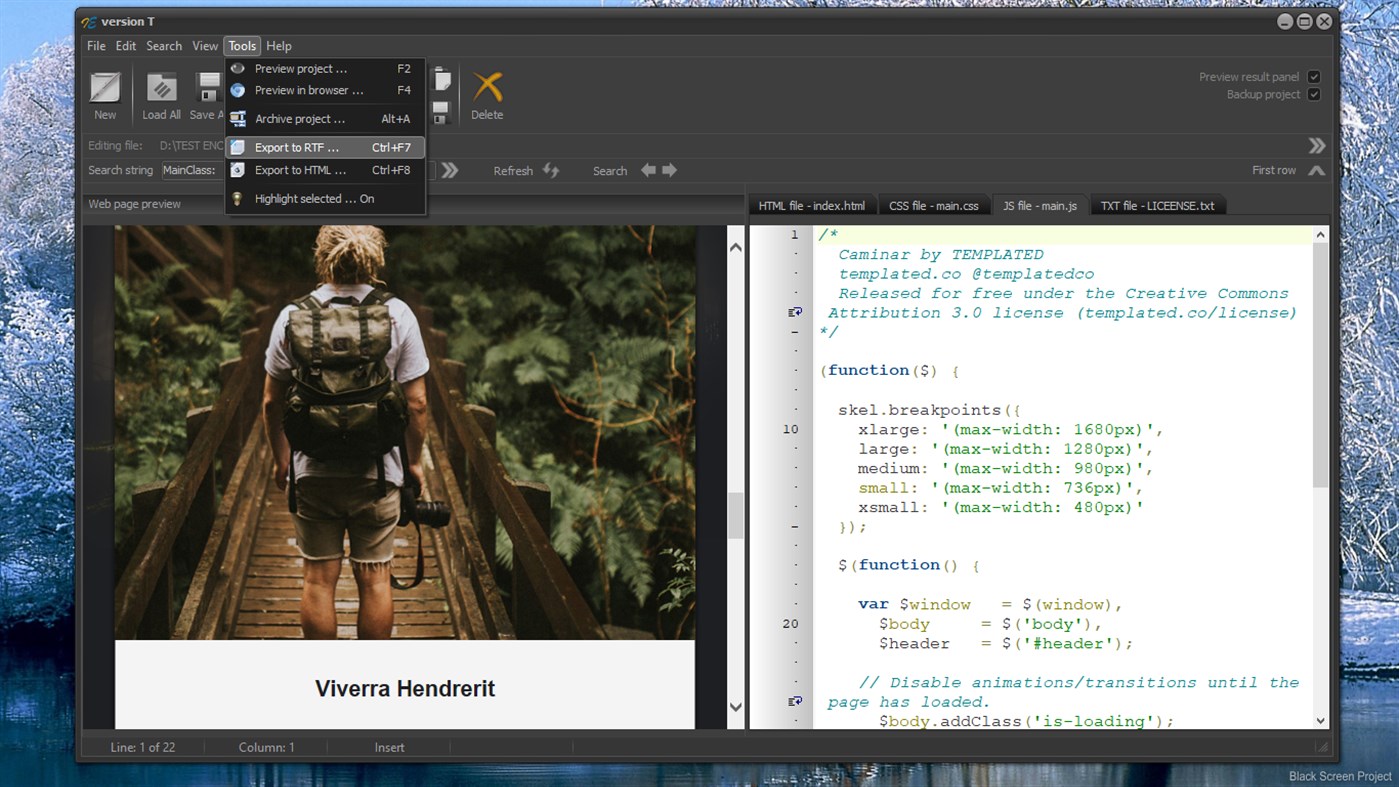Click the search next right arrow
The image size is (1399, 787).
[669, 171]
